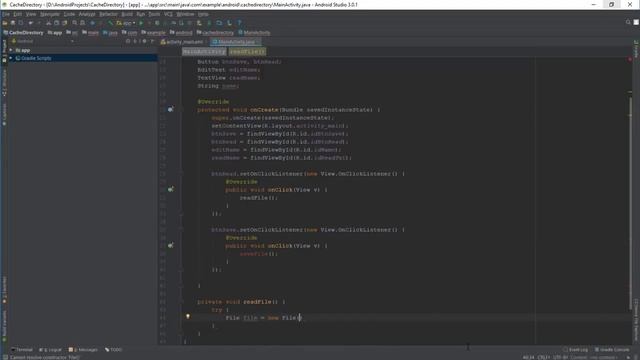Screen dimensions: 640x360
Task: Click the red error indicator atop editor scrollbar
Action: pos(630,59)
